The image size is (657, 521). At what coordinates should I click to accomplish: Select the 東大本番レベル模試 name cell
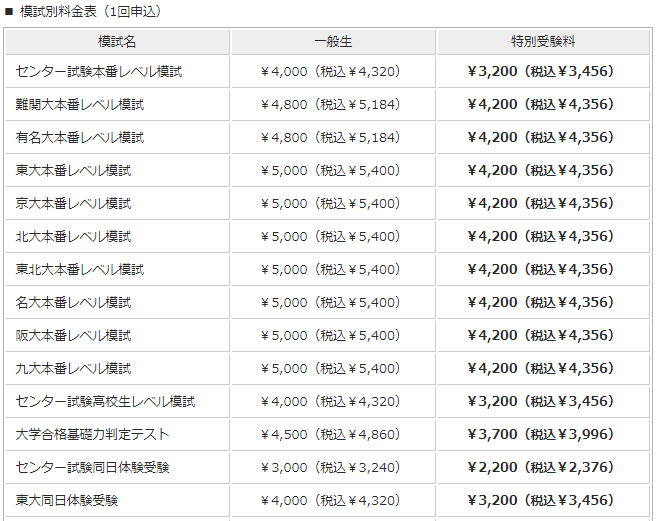click(117, 171)
